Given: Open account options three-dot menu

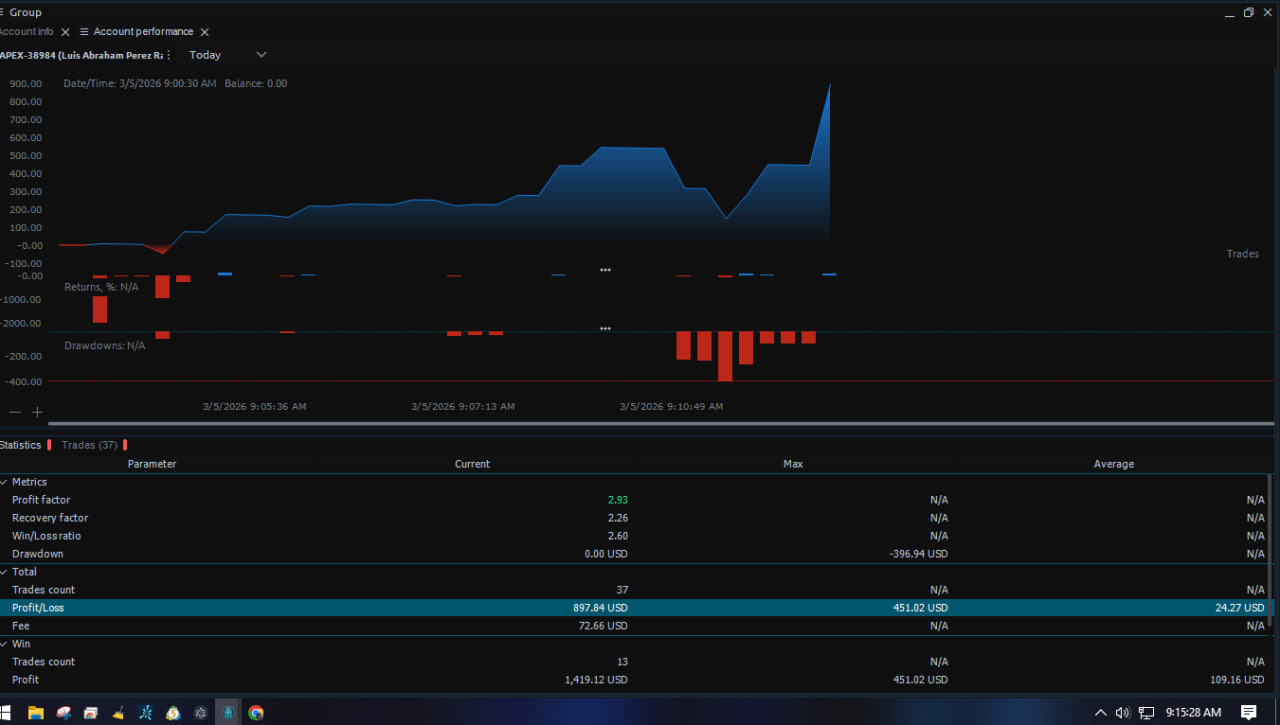Looking at the screenshot, I should point(168,55).
